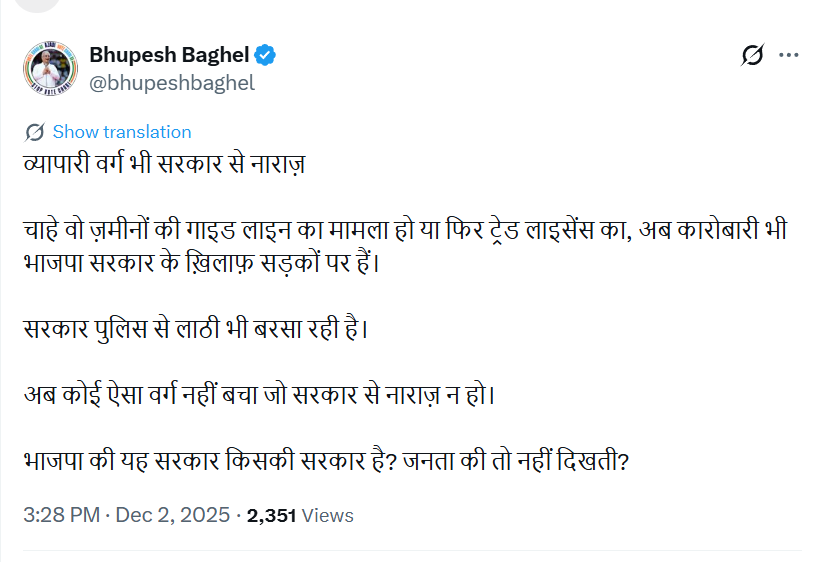Image resolution: width=822 pixels, height=562 pixels.
Task: Click the translate icon beside Show translation
Action: (x=34, y=132)
